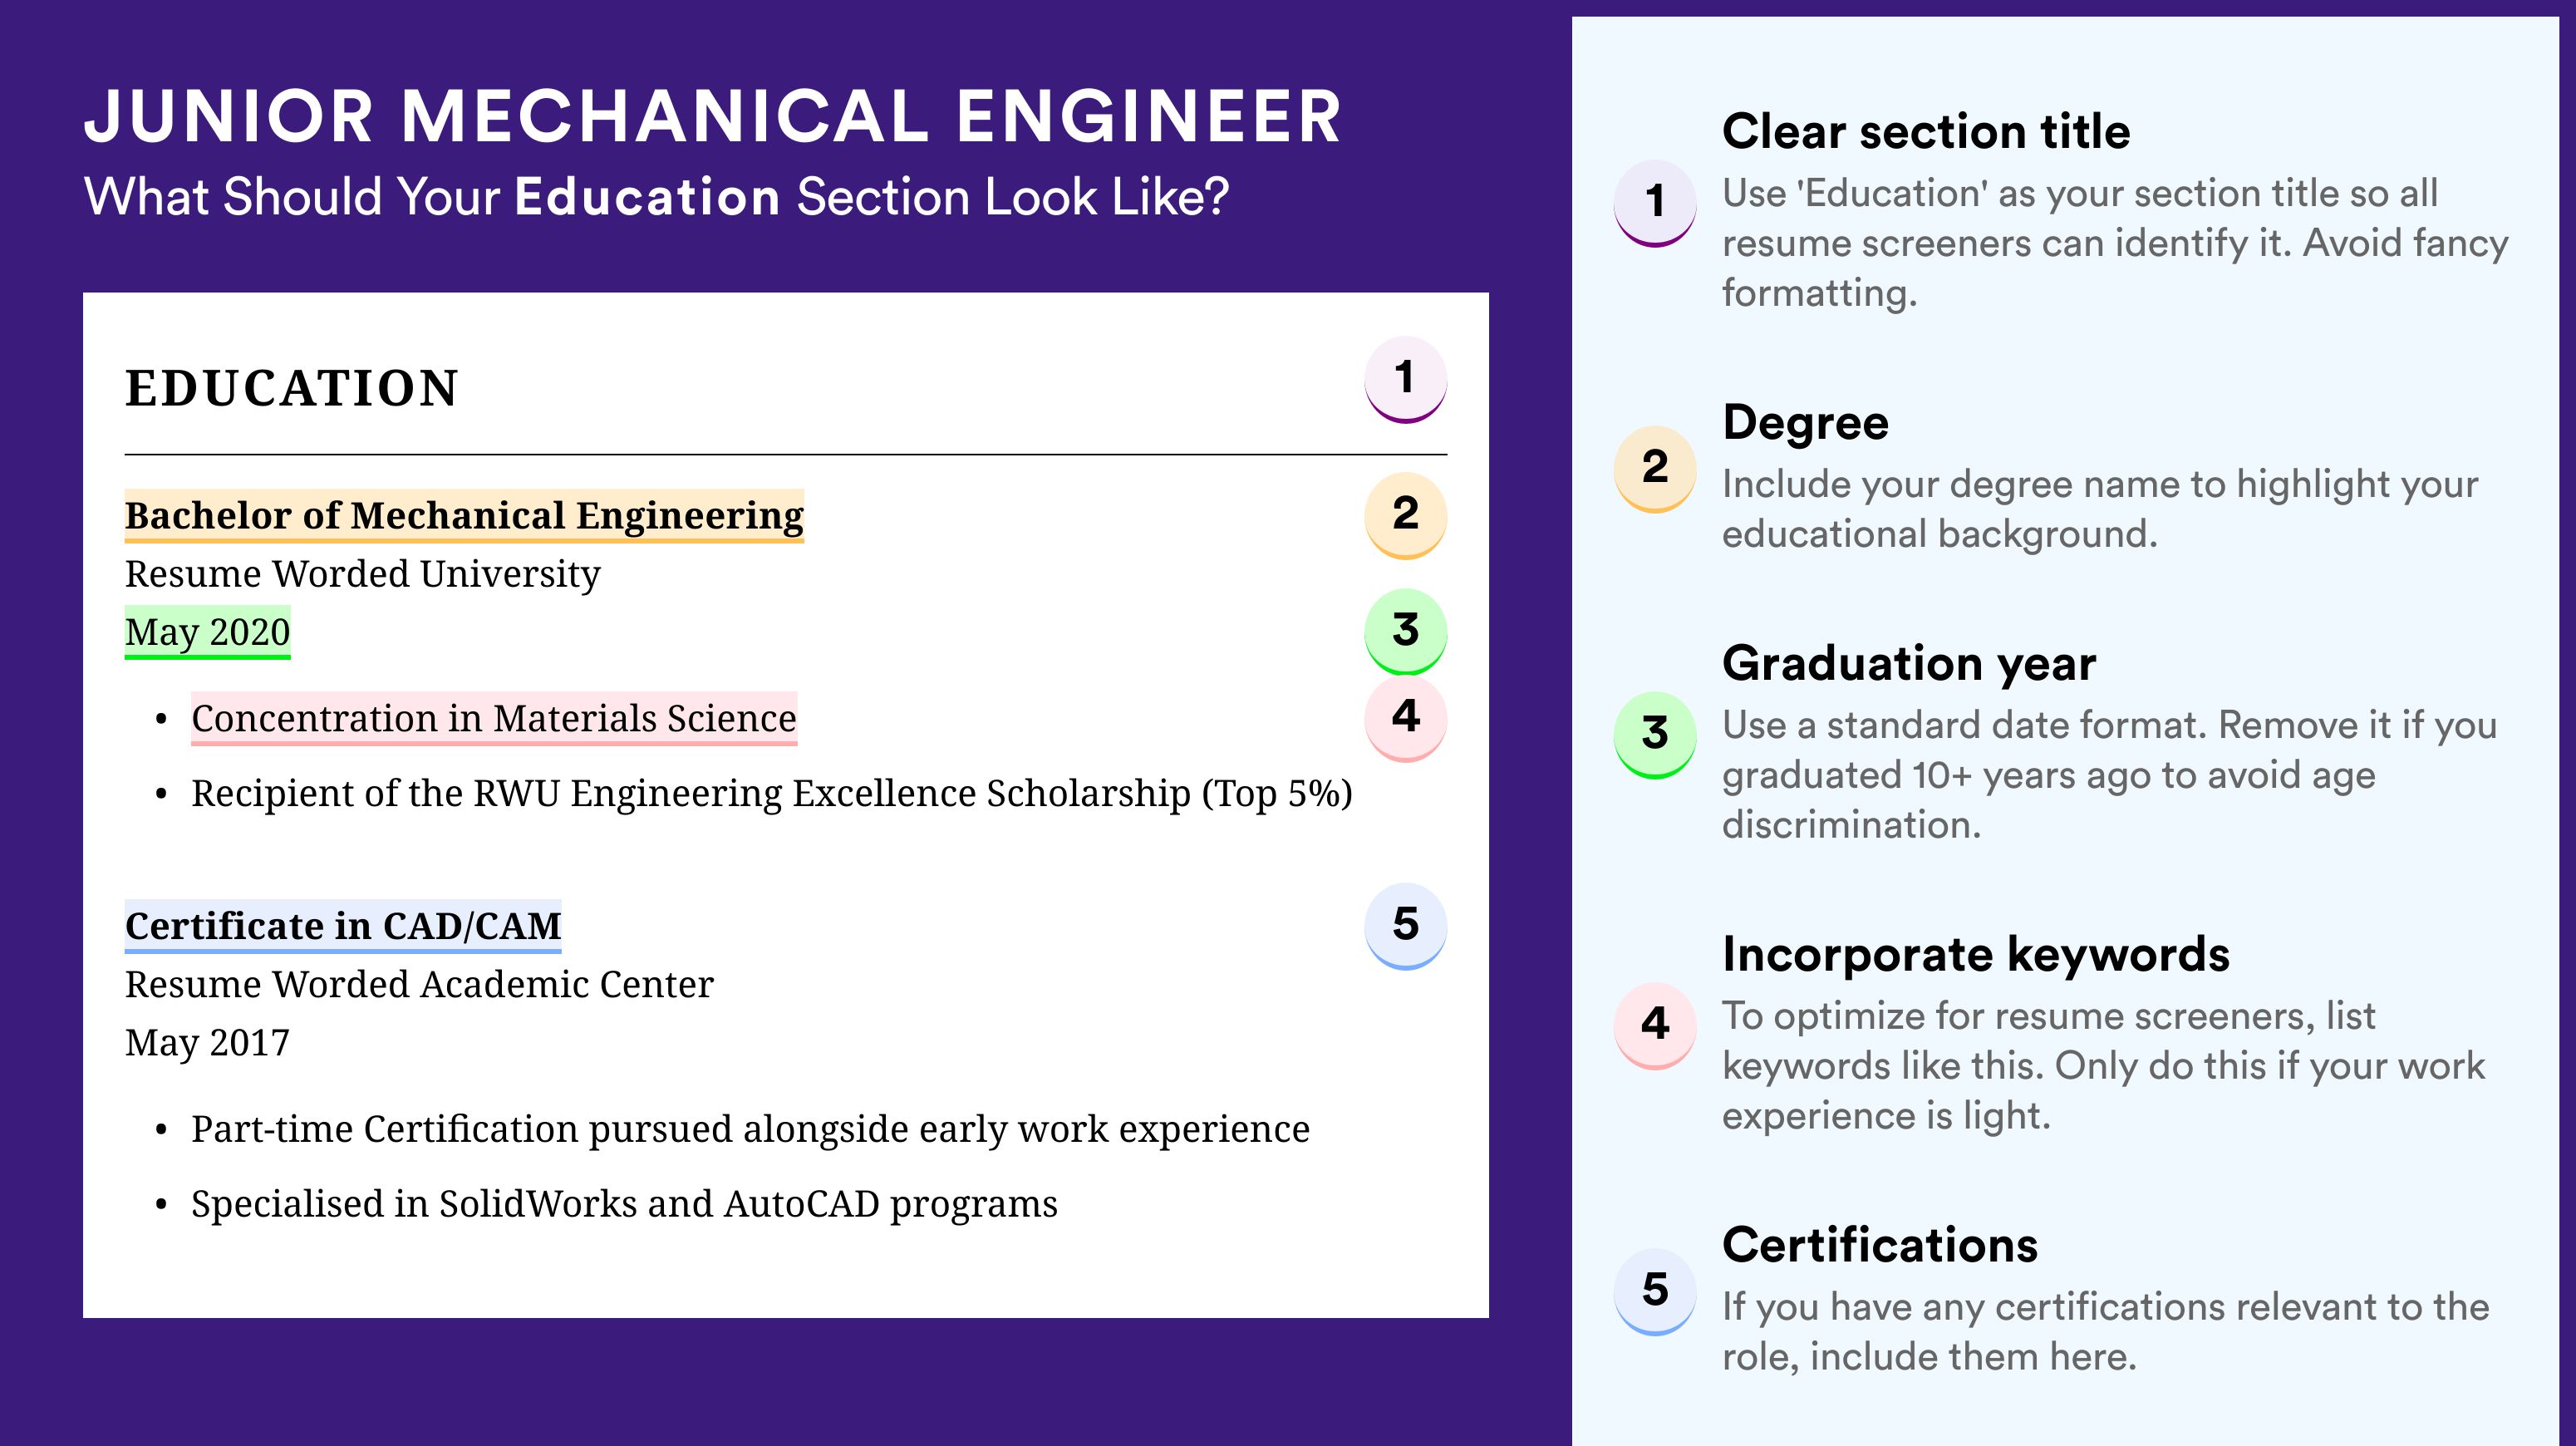Click the number 5 badge beside Certifications
Viewport: 2576px width, 1446px height.
click(x=1655, y=1291)
